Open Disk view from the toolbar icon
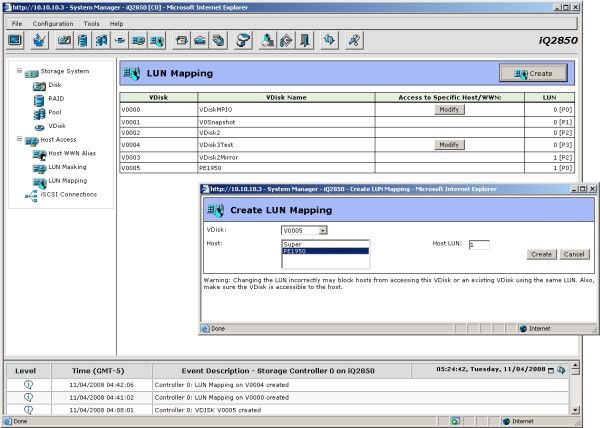600x428 pixels. [64, 40]
